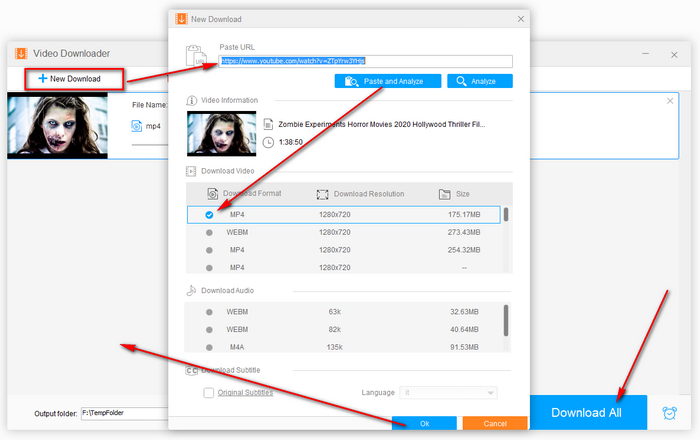Click the Output folder path field
The image size is (700, 440).
(125, 413)
